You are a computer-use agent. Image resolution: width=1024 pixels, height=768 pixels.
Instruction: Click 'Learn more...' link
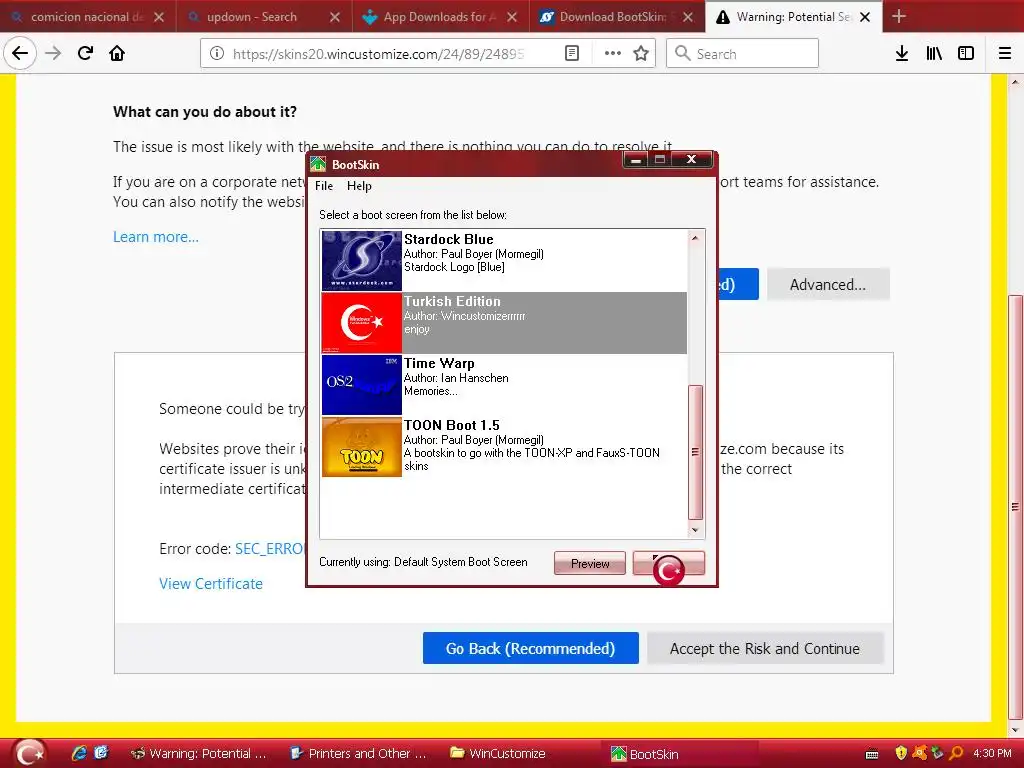click(155, 237)
